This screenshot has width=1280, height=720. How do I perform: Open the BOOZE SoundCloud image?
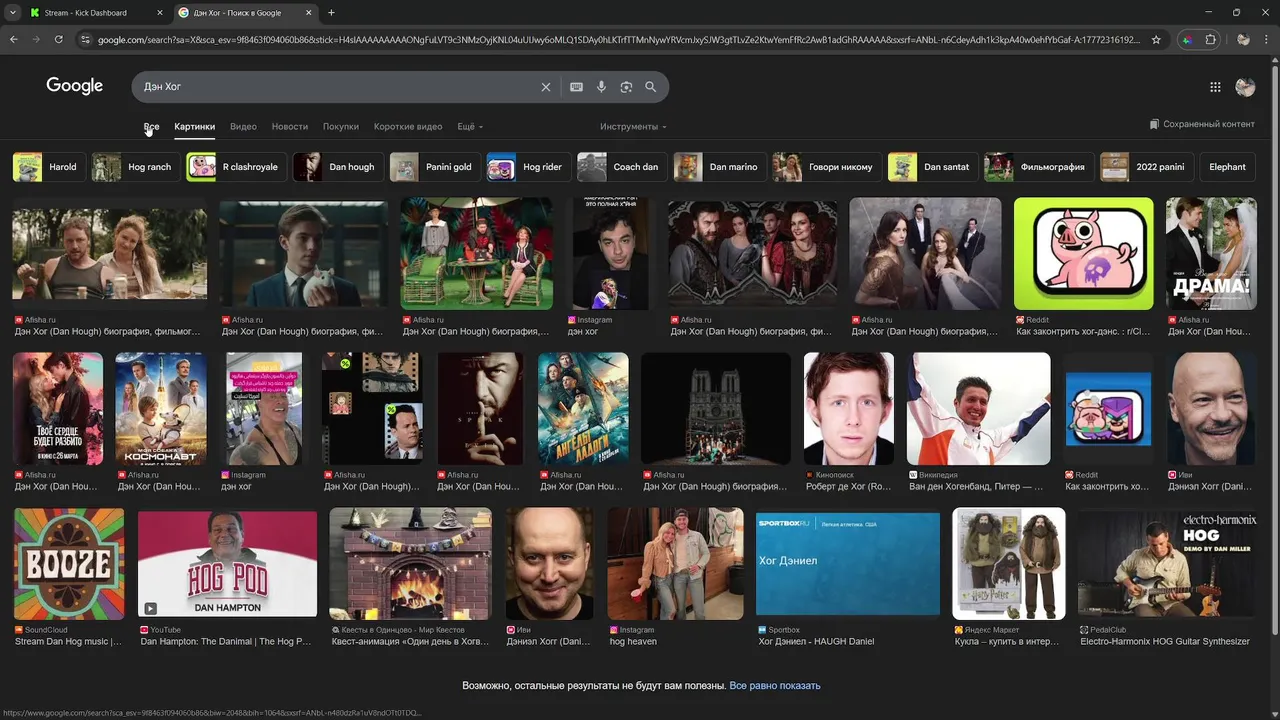click(69, 563)
